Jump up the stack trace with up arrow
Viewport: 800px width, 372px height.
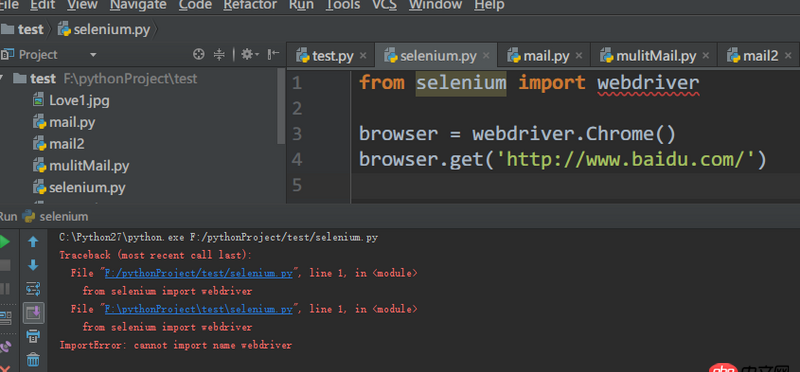point(33,241)
